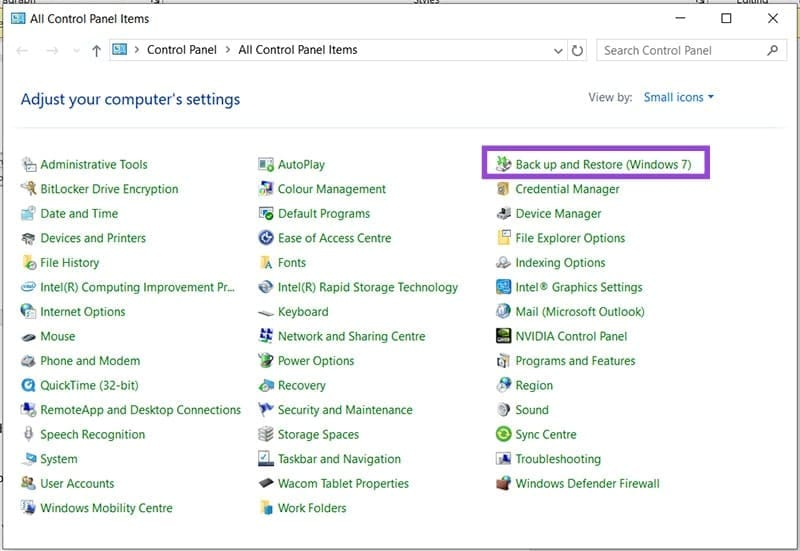This screenshot has height=551, width=800.
Task: Open Back up and Restore (Windows 7)
Action: tap(602, 165)
